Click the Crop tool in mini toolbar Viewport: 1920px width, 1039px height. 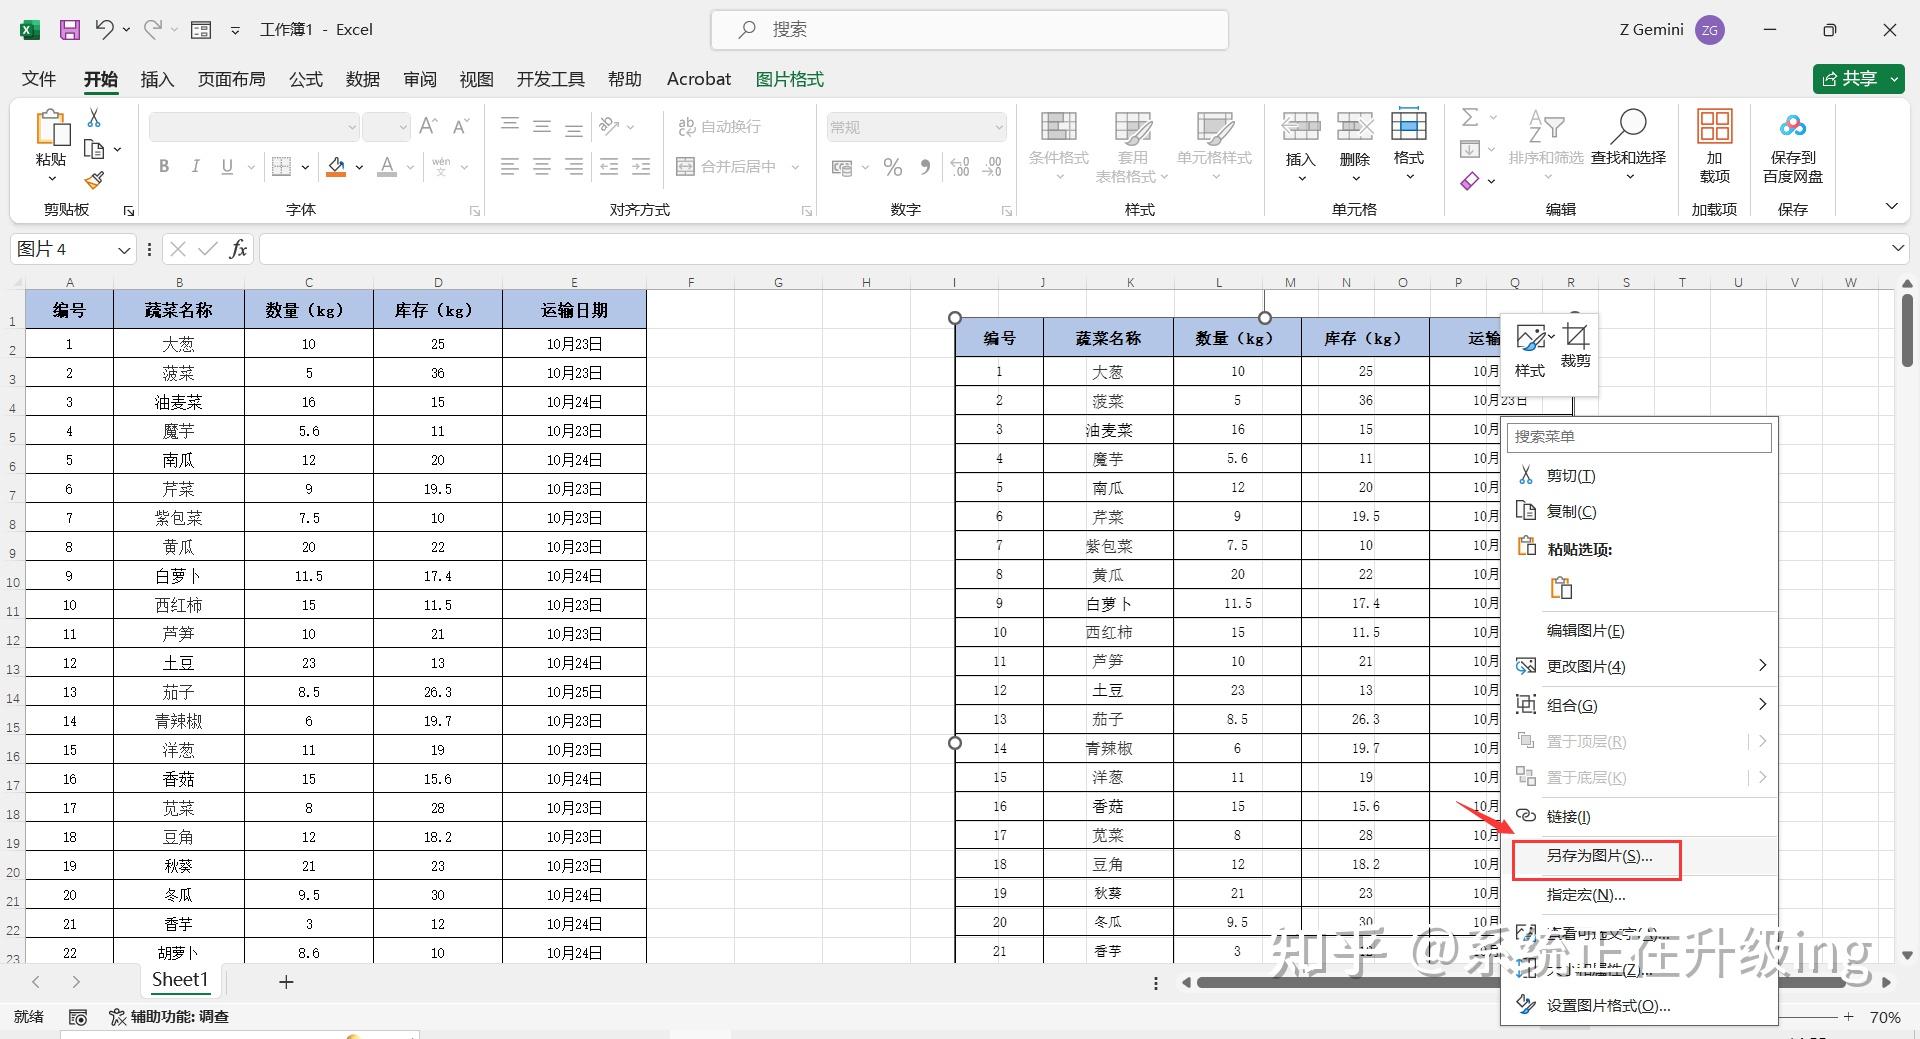[x=1575, y=346]
